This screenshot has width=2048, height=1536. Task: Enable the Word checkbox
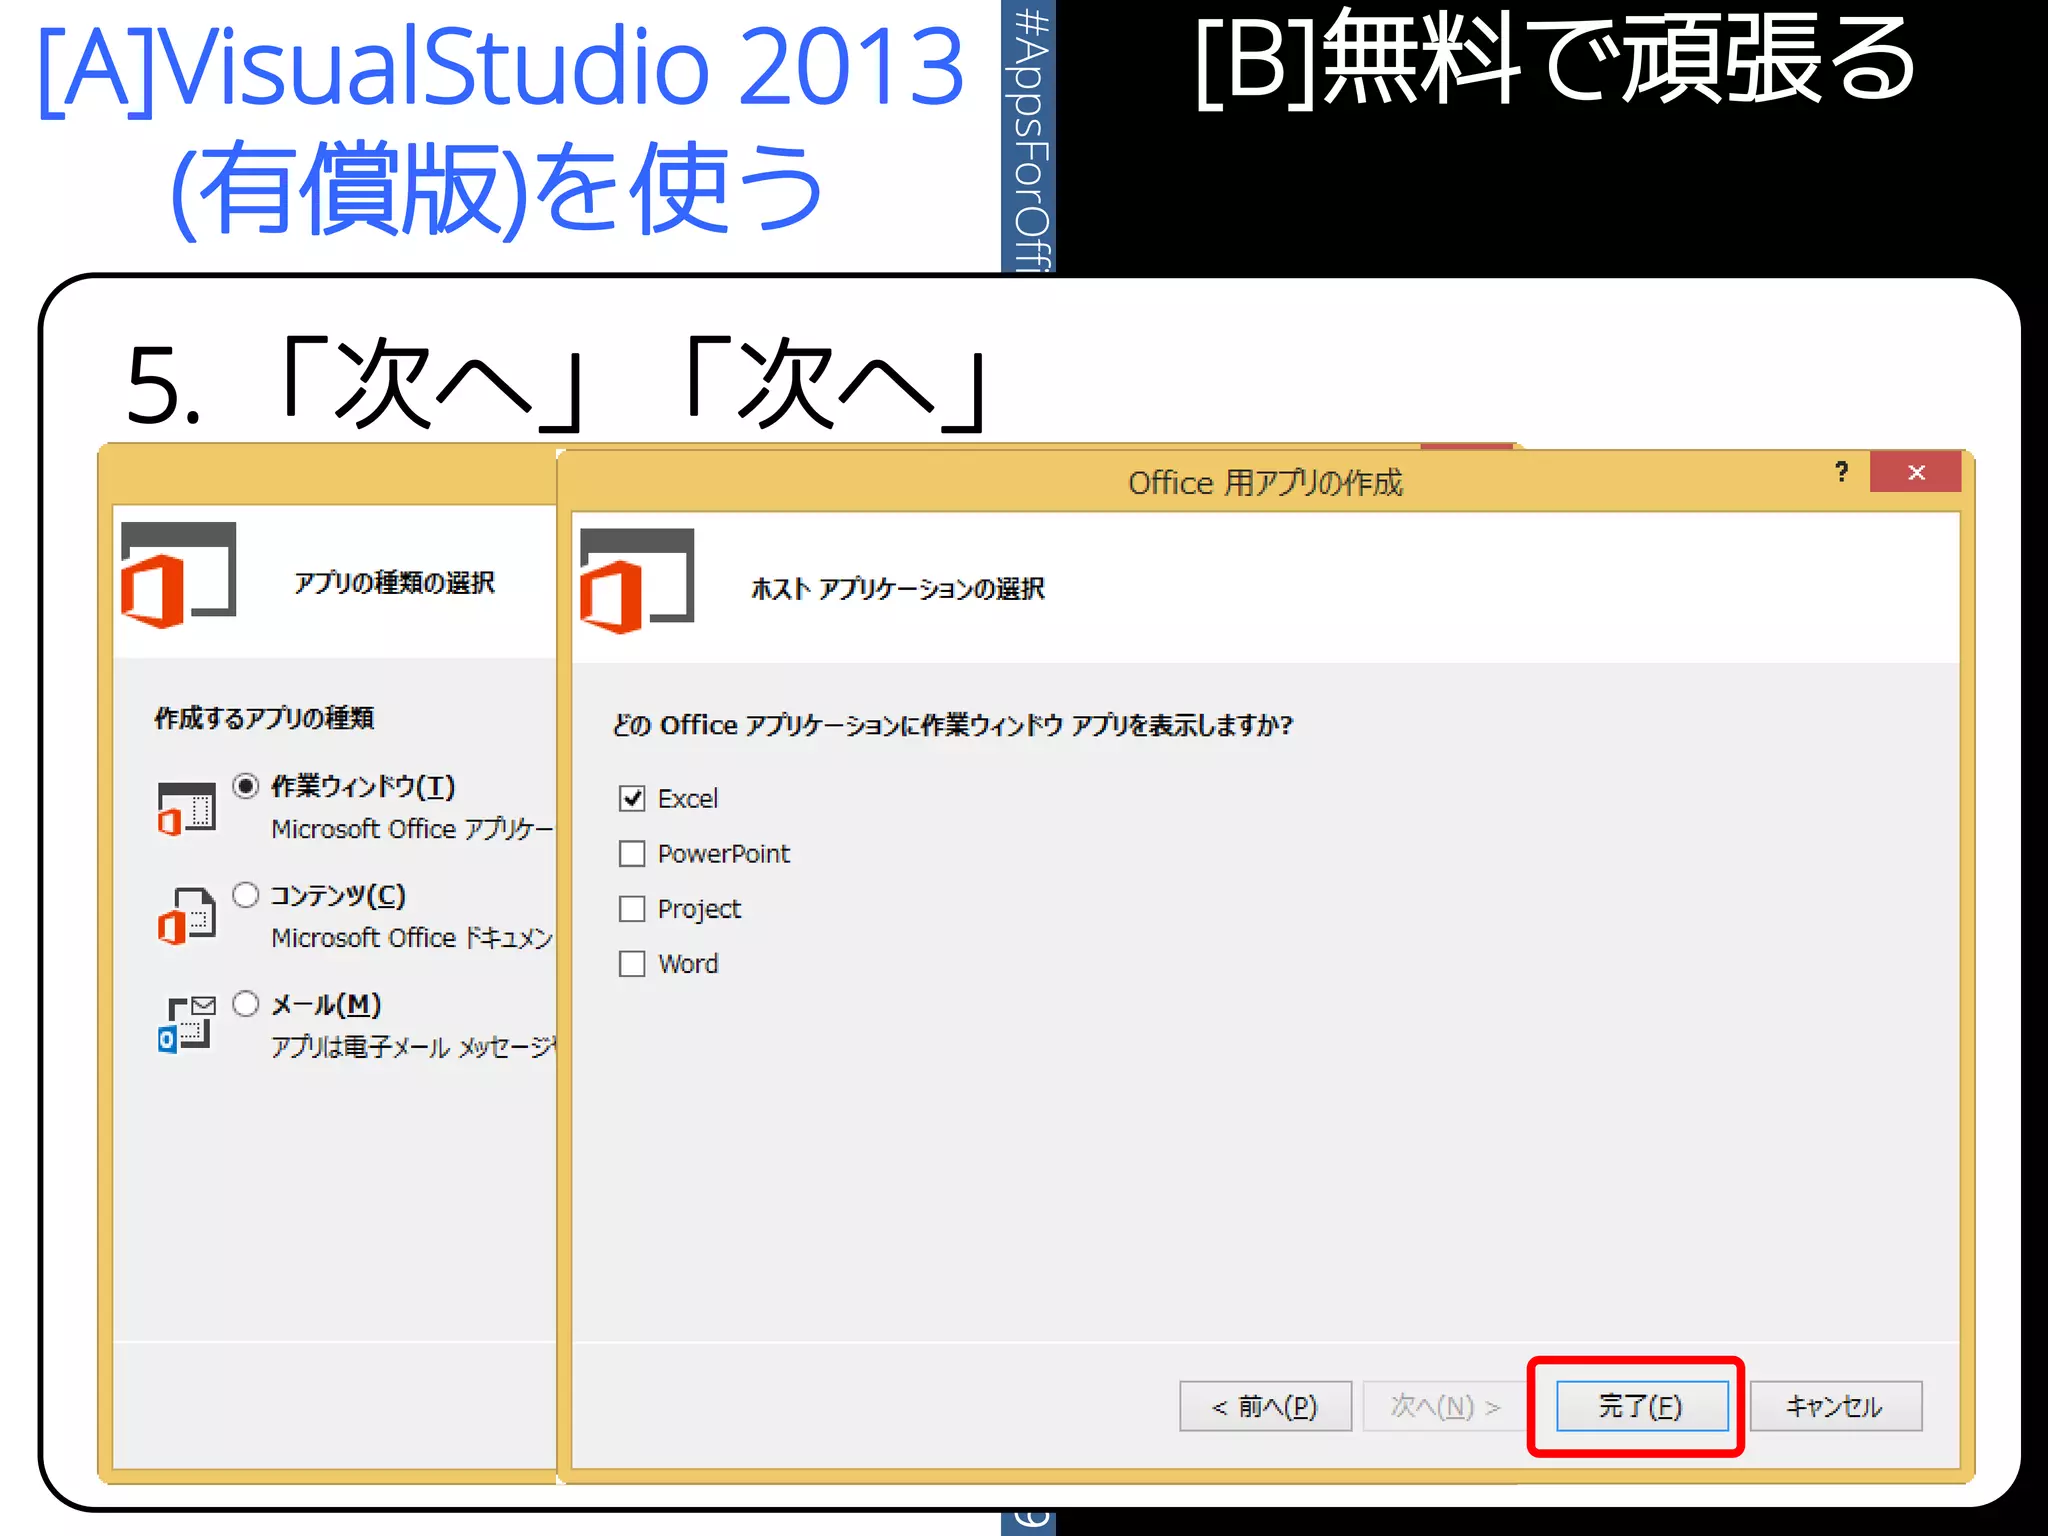[632, 963]
